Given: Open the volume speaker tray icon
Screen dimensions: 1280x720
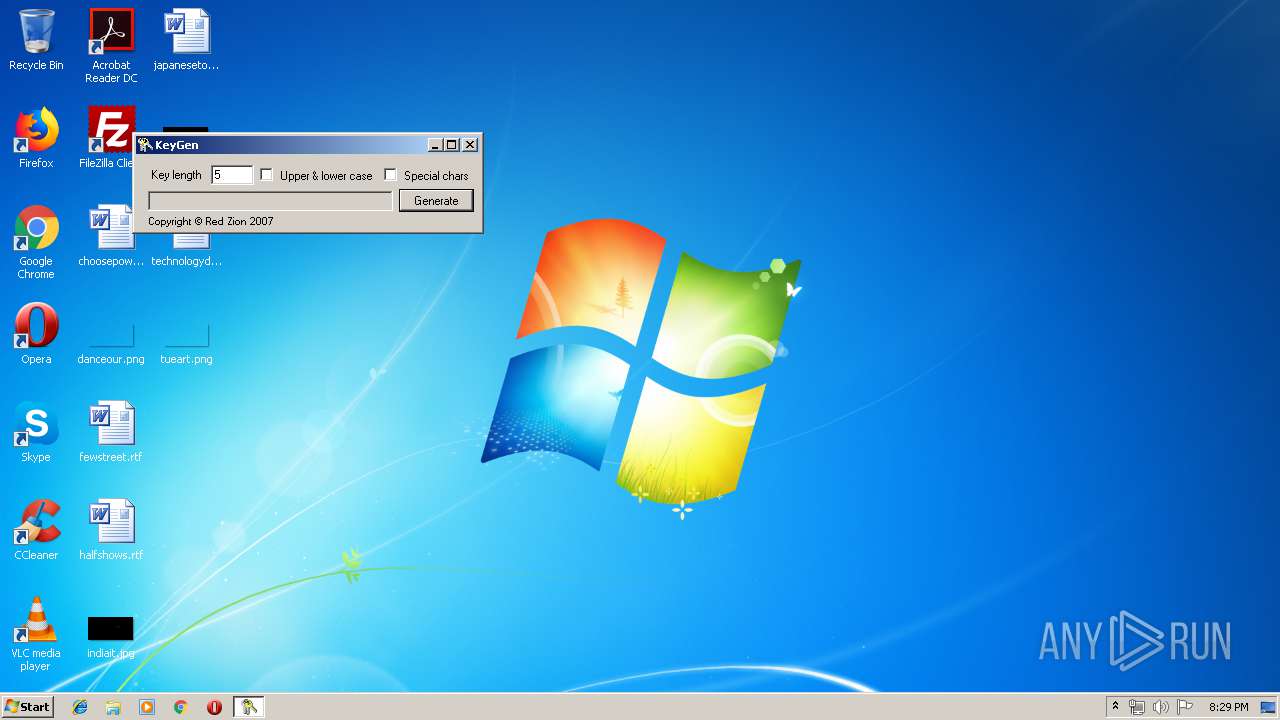Looking at the screenshot, I should (1160, 707).
